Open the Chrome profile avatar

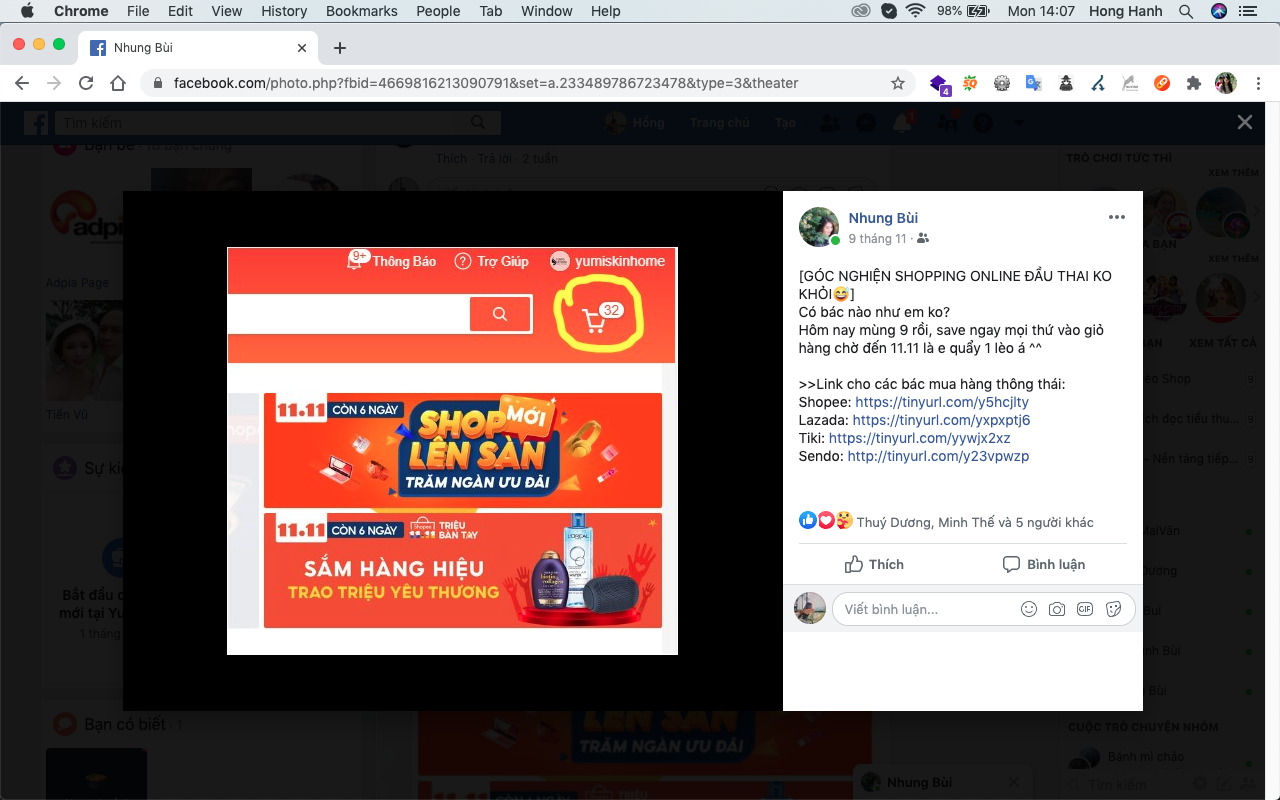pos(1226,83)
